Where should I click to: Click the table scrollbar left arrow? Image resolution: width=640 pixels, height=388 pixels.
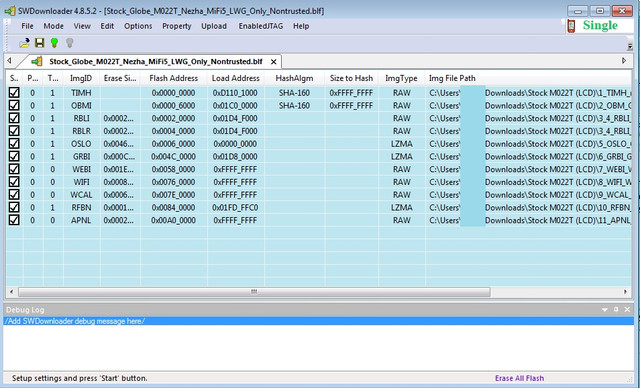[11, 292]
